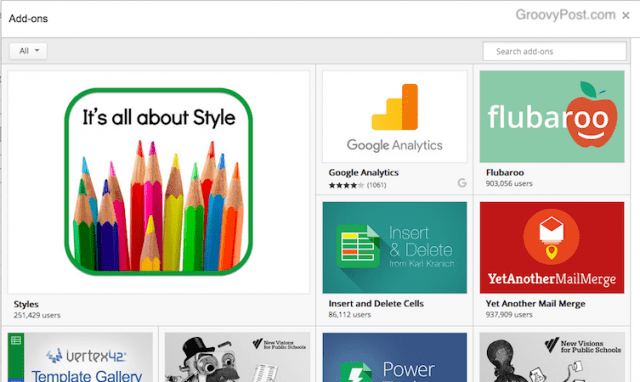Open the Insert & Delete add-on image

[395, 248]
